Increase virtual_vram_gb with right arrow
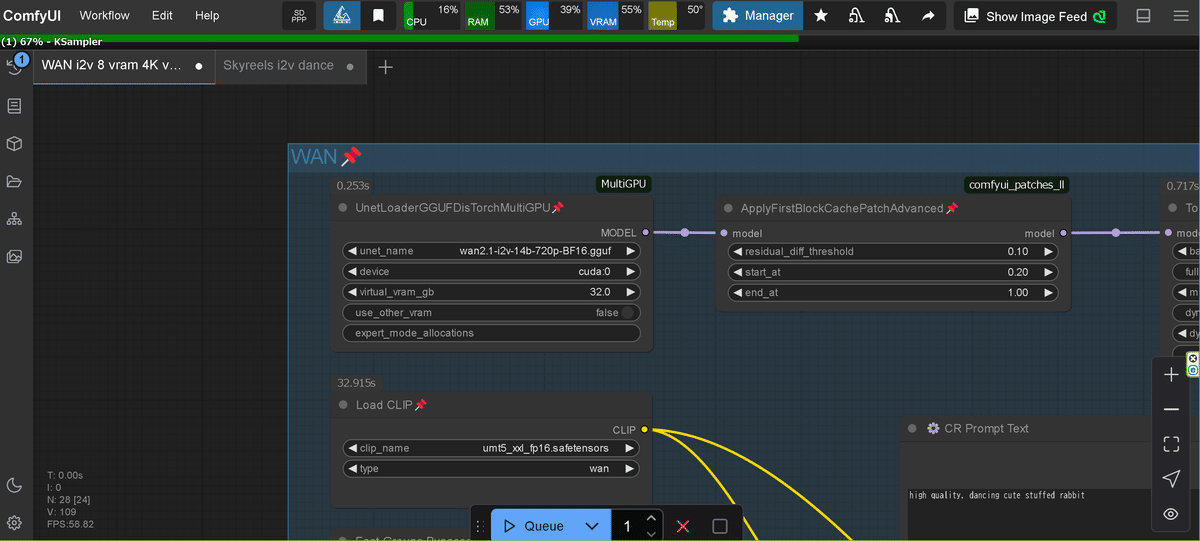The image size is (1200, 541). (x=630, y=292)
